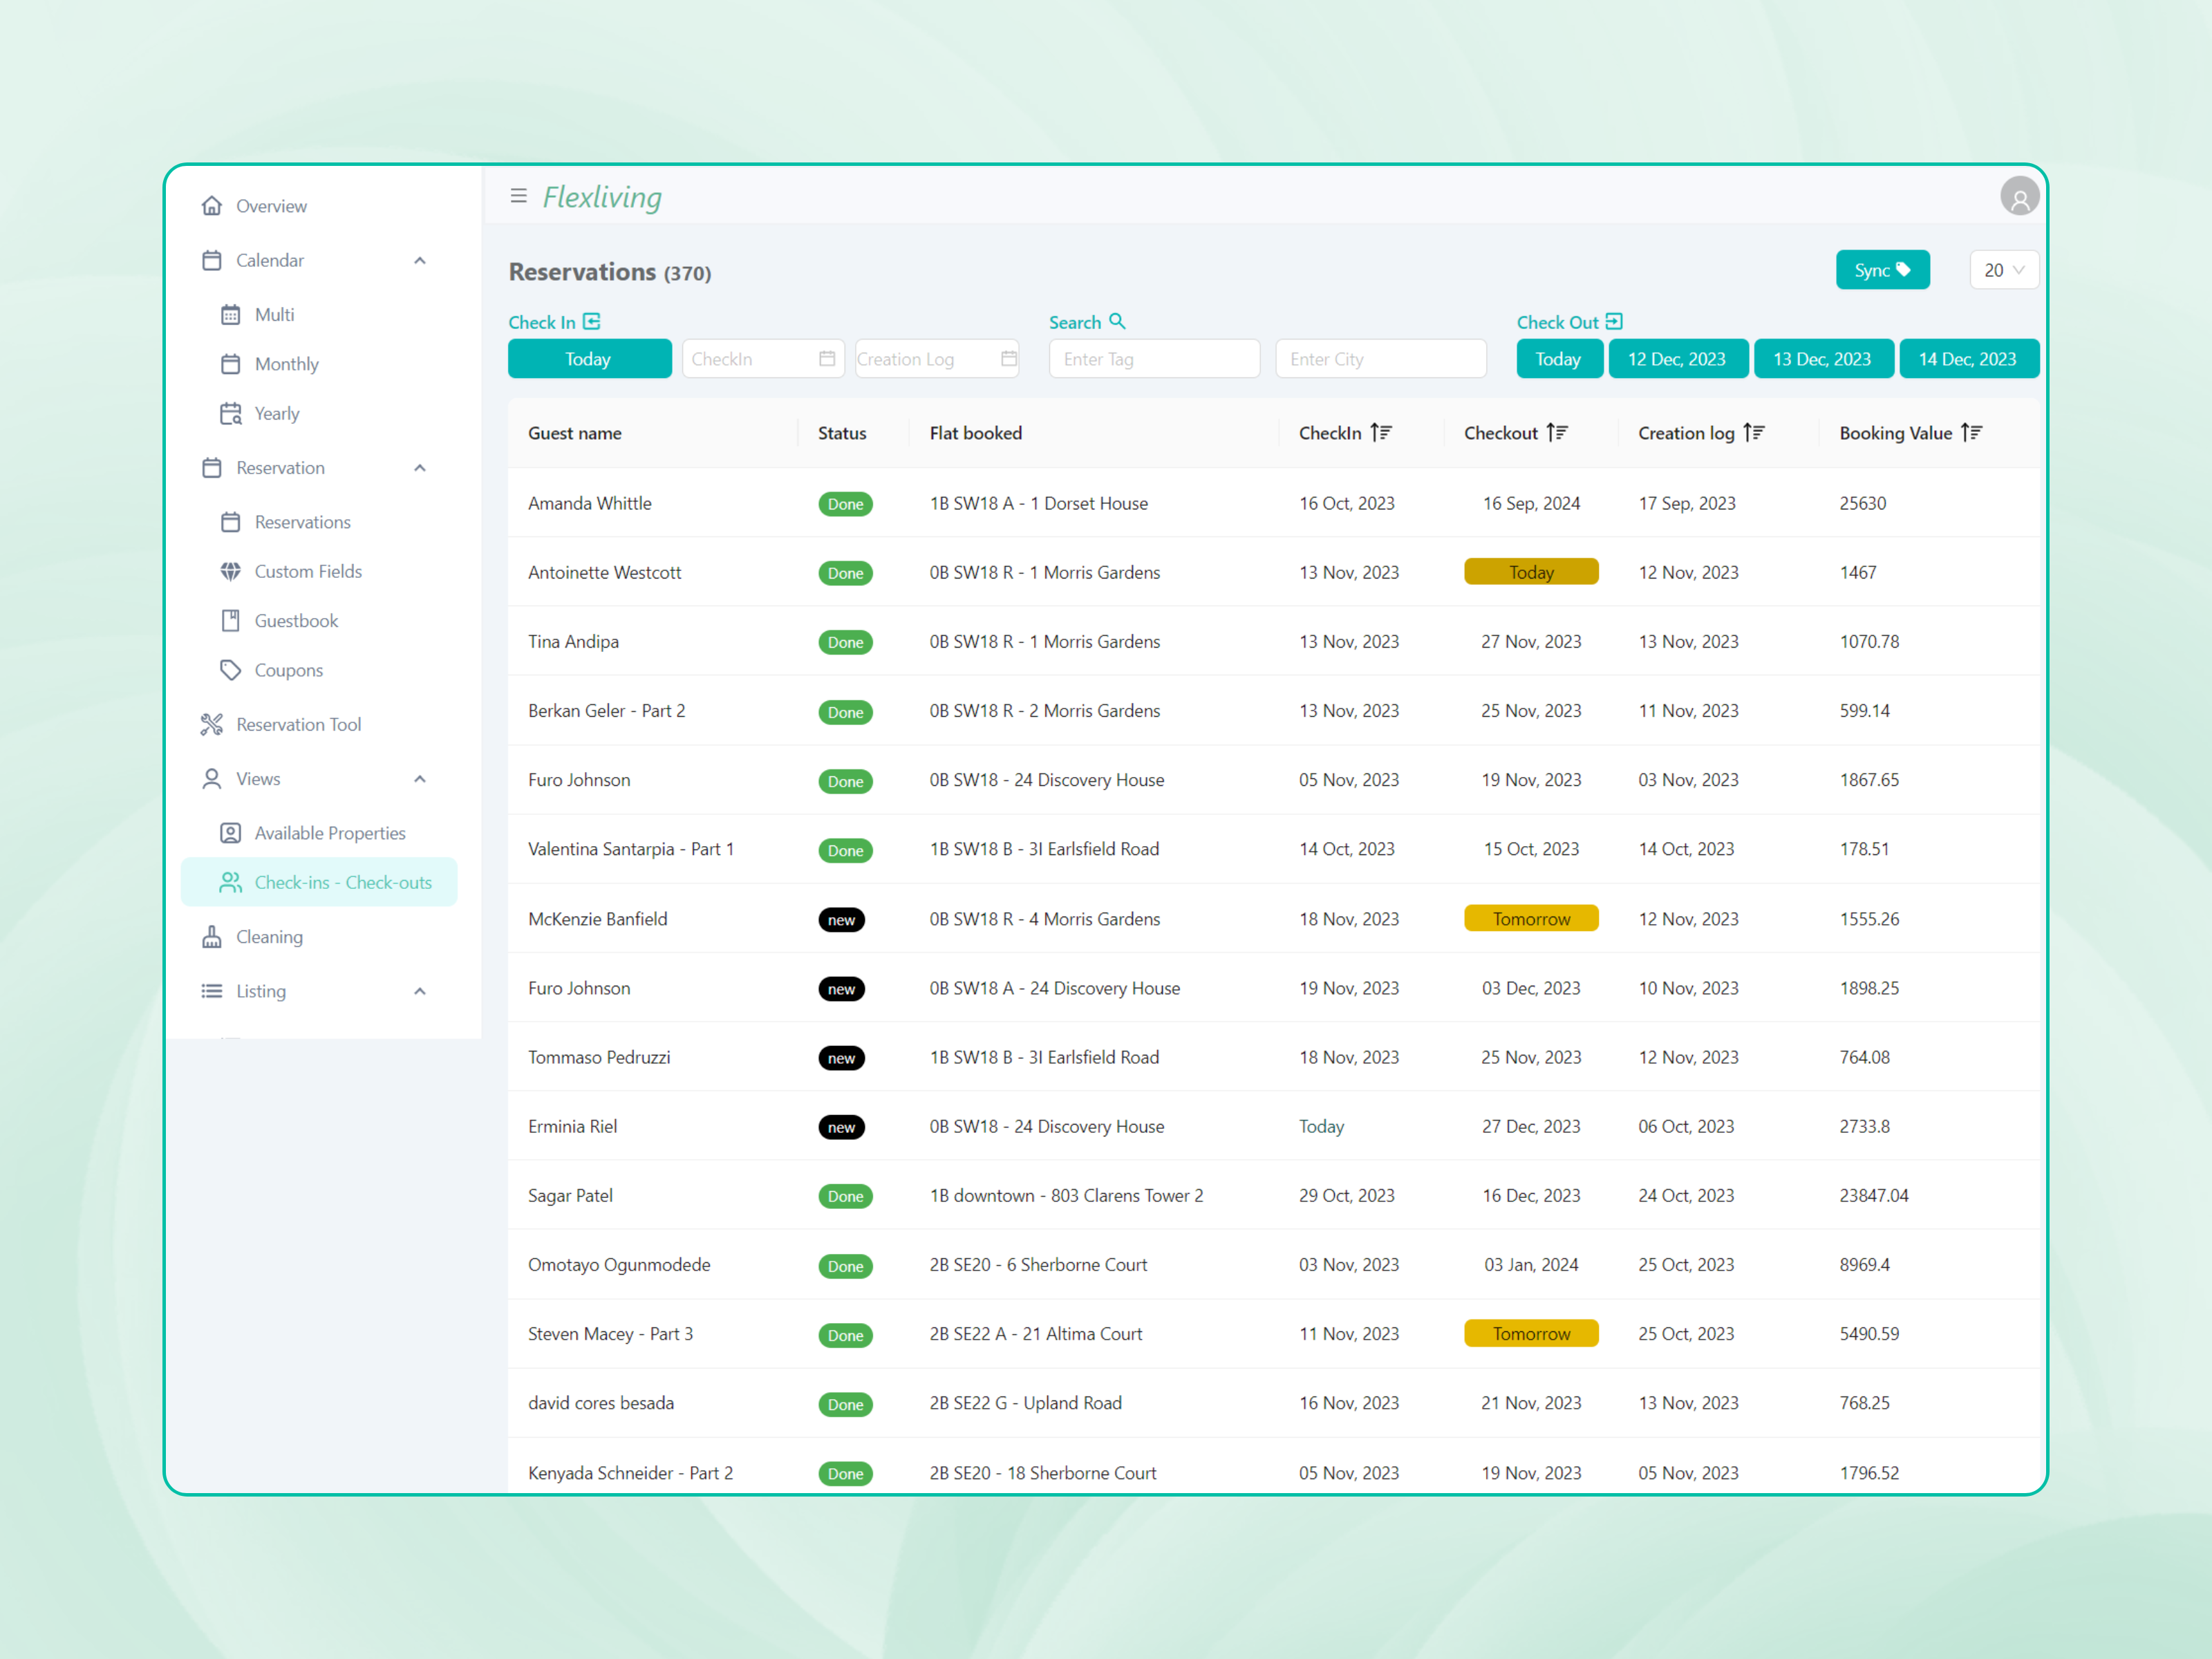Focus the Enter City search field

tap(1380, 359)
